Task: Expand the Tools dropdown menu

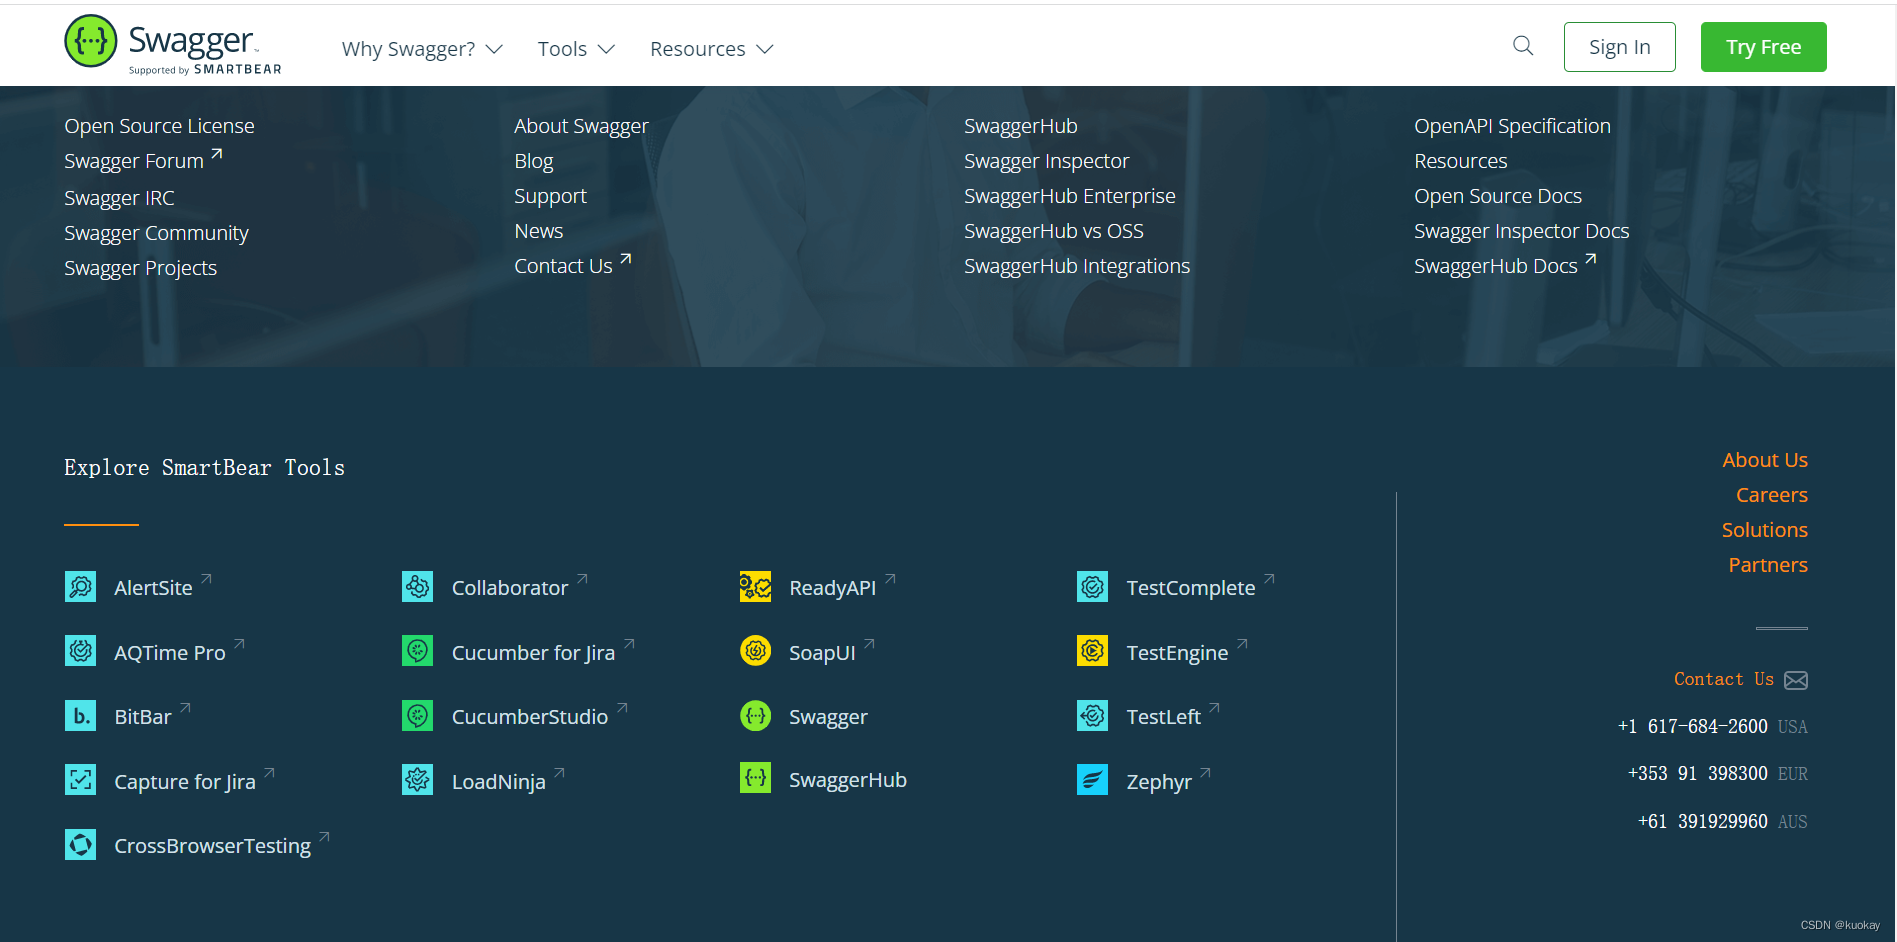Action: (x=576, y=49)
